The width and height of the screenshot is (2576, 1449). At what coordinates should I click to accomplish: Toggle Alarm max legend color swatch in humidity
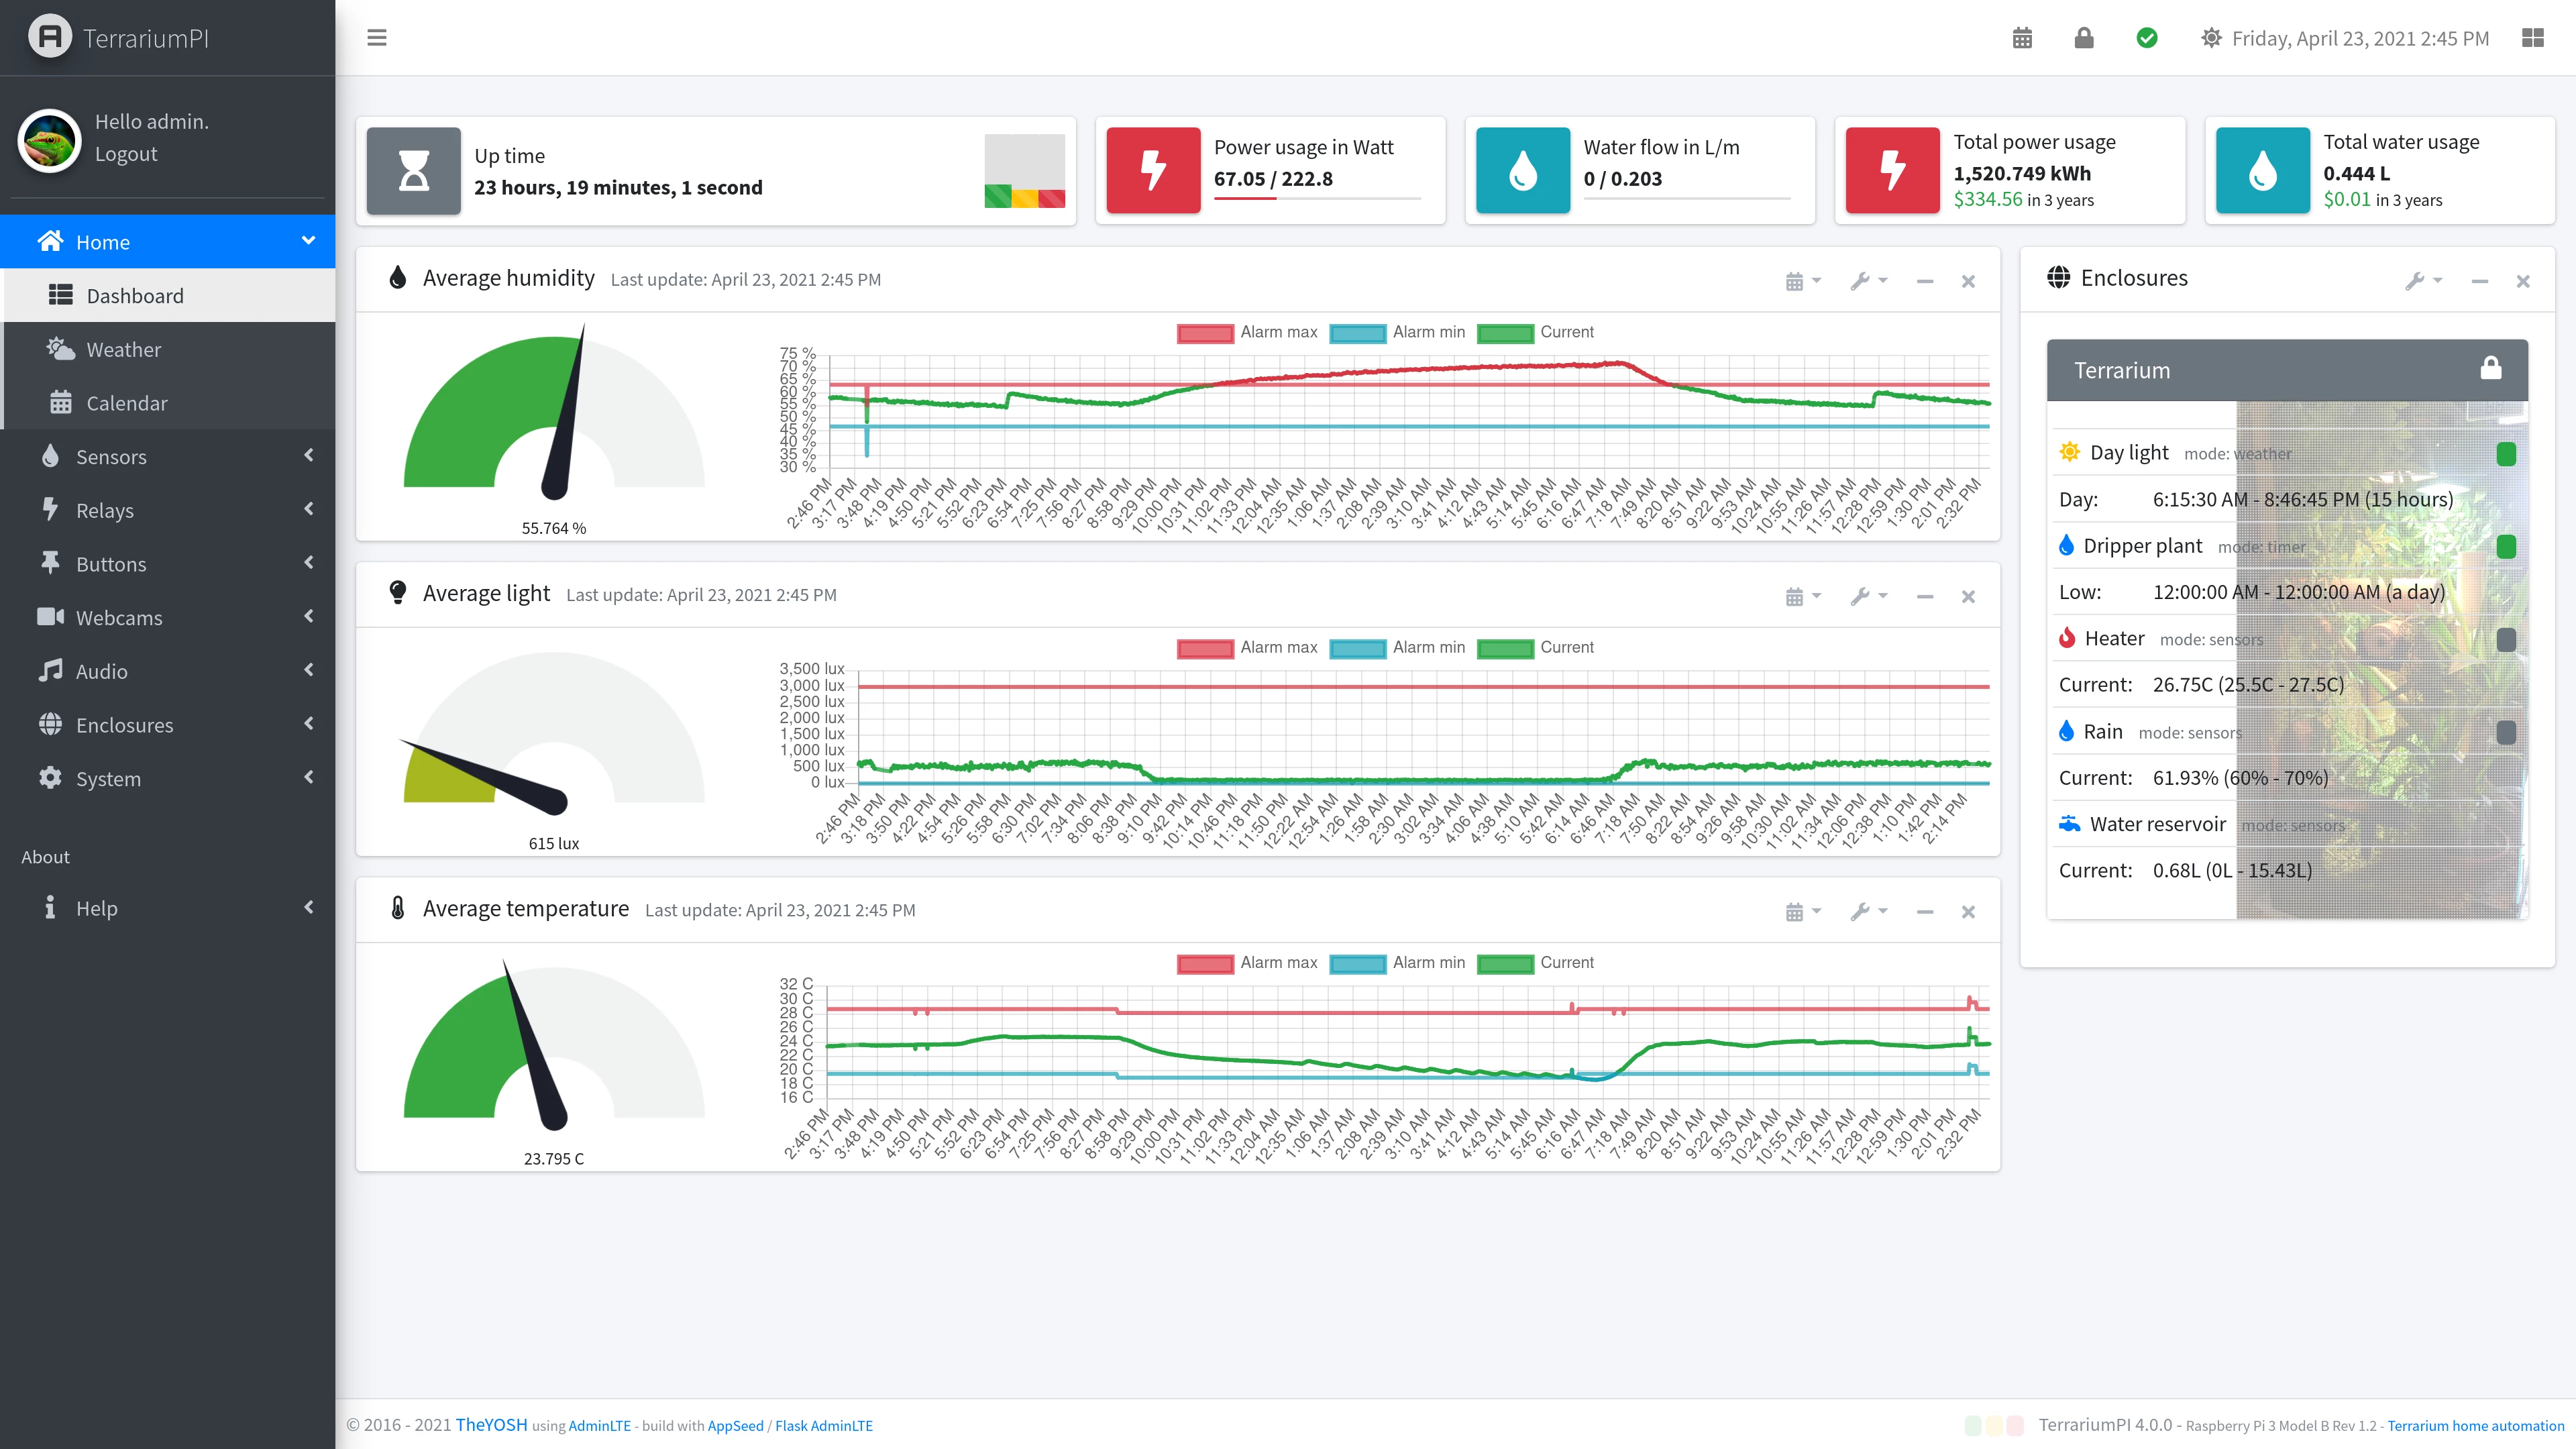pyautogui.click(x=1204, y=333)
